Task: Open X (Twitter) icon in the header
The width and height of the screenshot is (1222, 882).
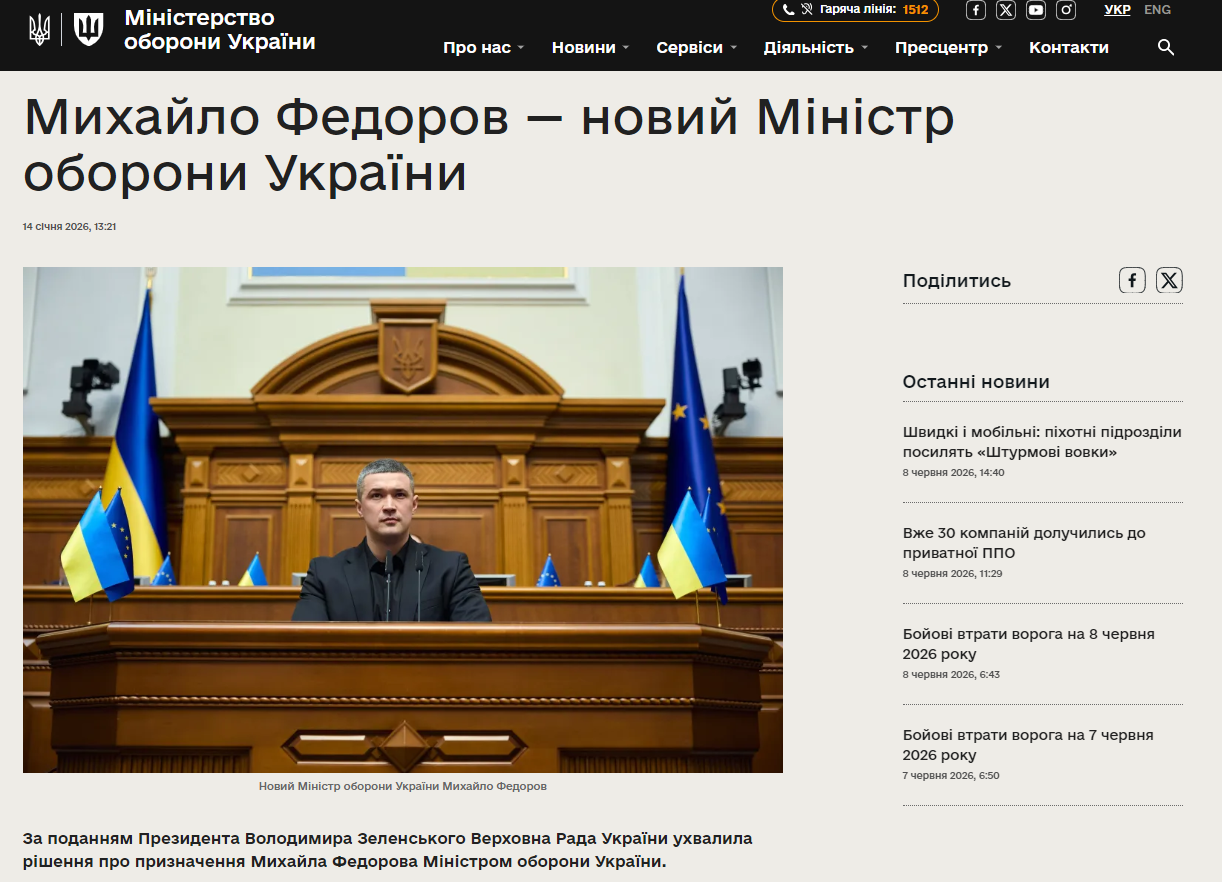Action: pyautogui.click(x=1006, y=10)
